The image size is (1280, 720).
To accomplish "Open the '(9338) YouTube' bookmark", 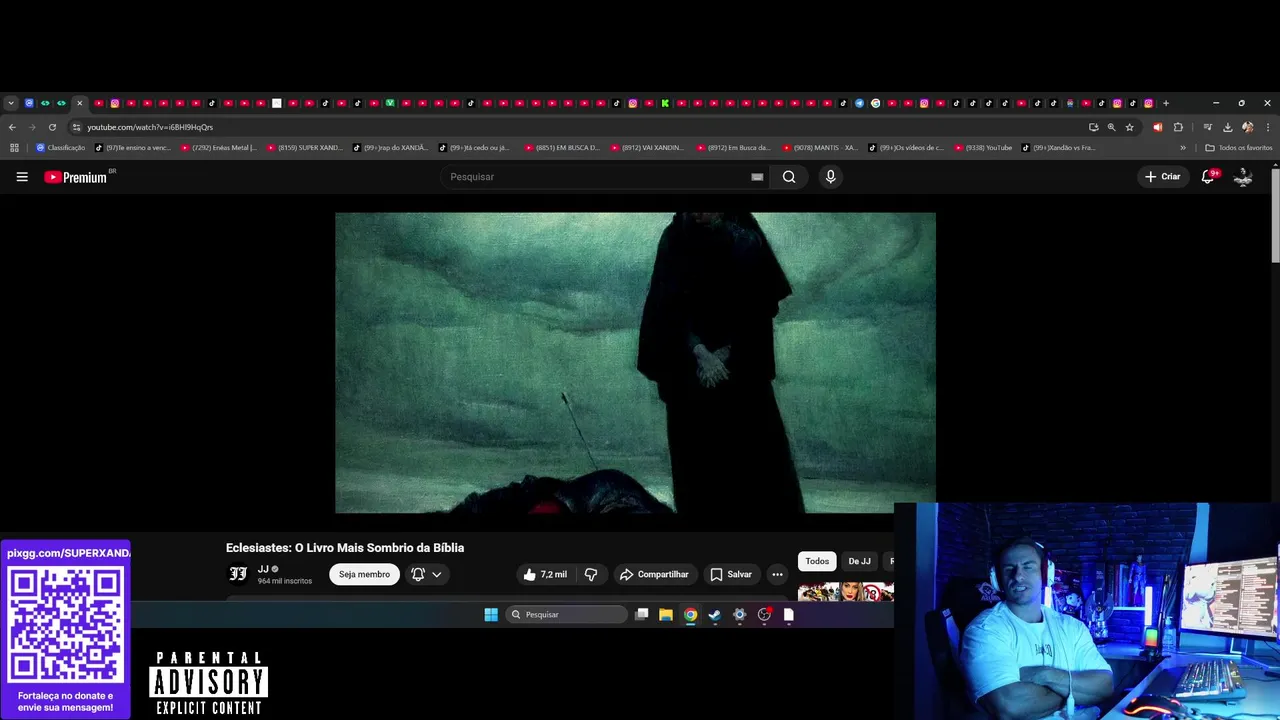I will pyautogui.click(x=984, y=148).
